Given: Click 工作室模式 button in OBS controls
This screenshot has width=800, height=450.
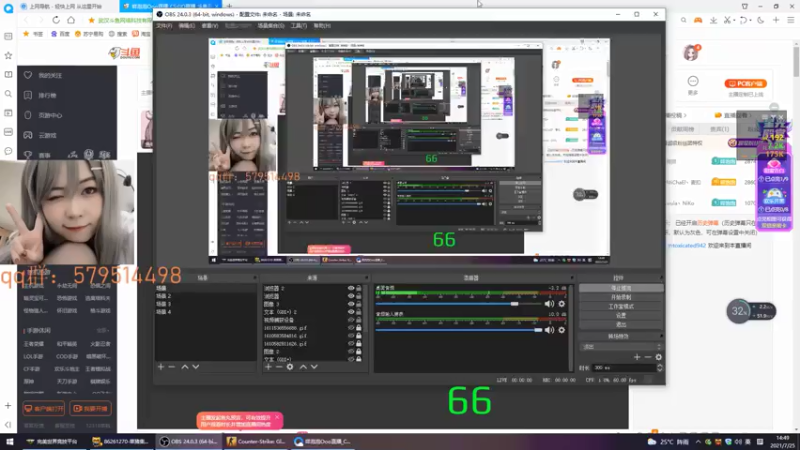Looking at the screenshot, I should (x=621, y=307).
